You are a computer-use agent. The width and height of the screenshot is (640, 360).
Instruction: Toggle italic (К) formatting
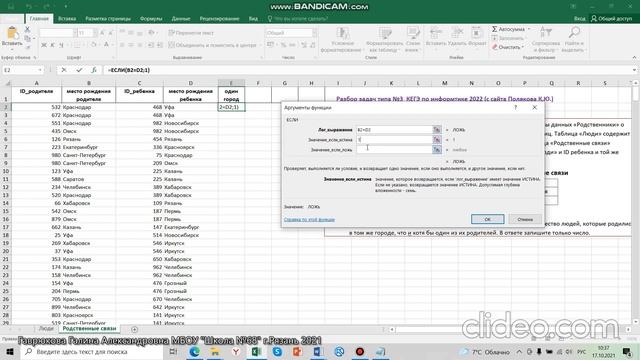(x=52, y=45)
